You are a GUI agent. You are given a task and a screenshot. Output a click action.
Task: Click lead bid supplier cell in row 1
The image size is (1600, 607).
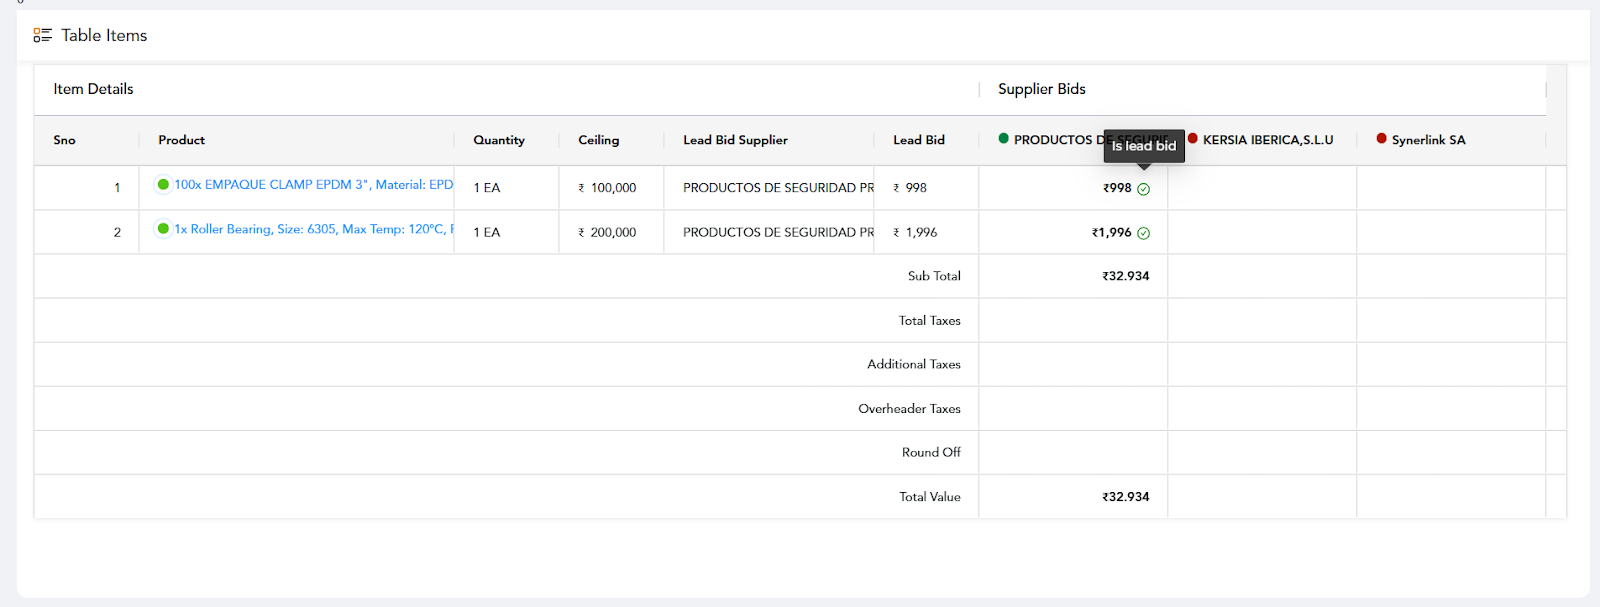[x=769, y=188]
